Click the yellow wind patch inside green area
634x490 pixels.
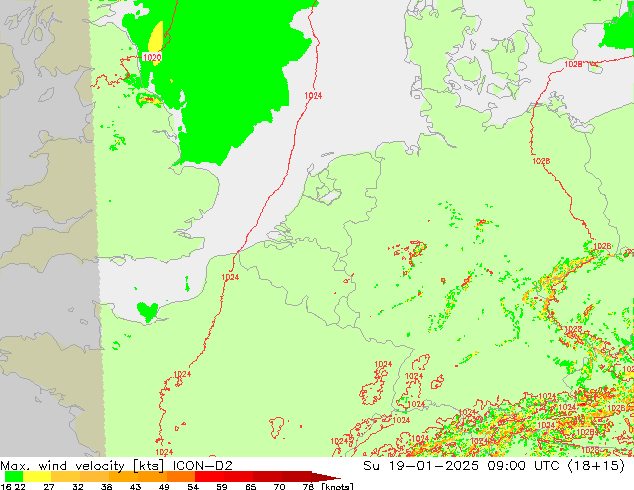click(156, 36)
